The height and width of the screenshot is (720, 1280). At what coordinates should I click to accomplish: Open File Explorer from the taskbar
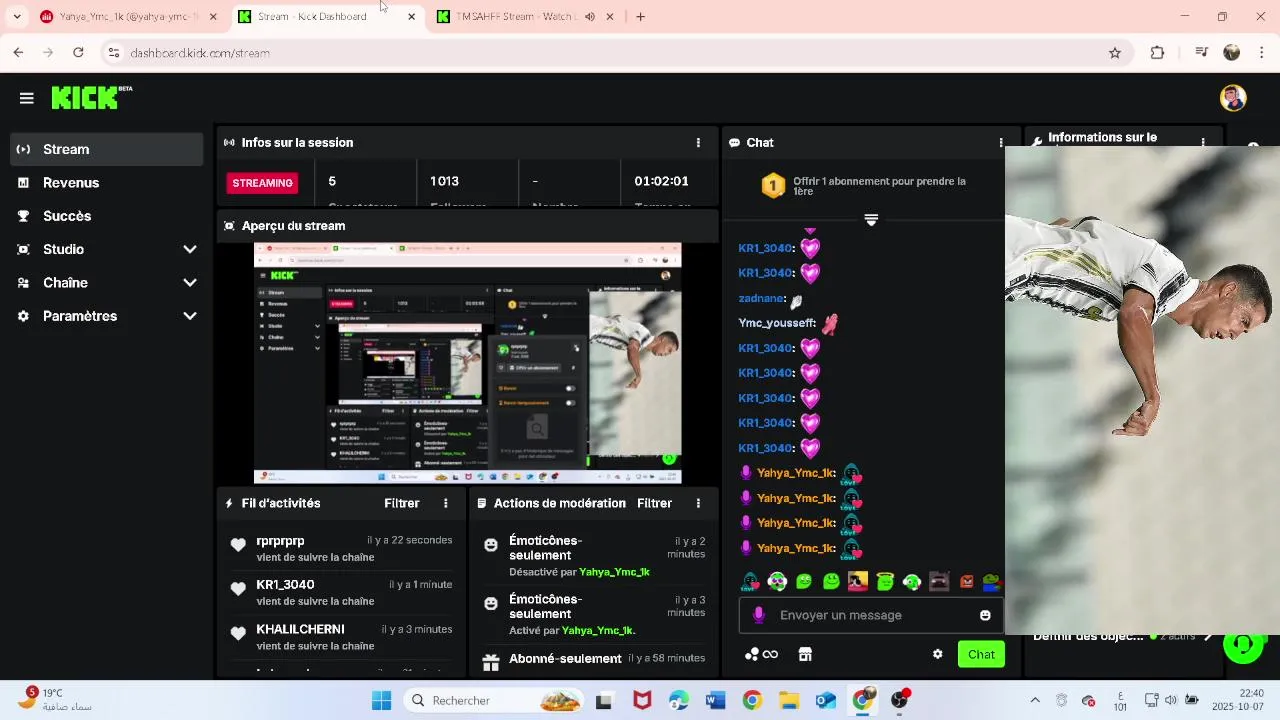789,700
